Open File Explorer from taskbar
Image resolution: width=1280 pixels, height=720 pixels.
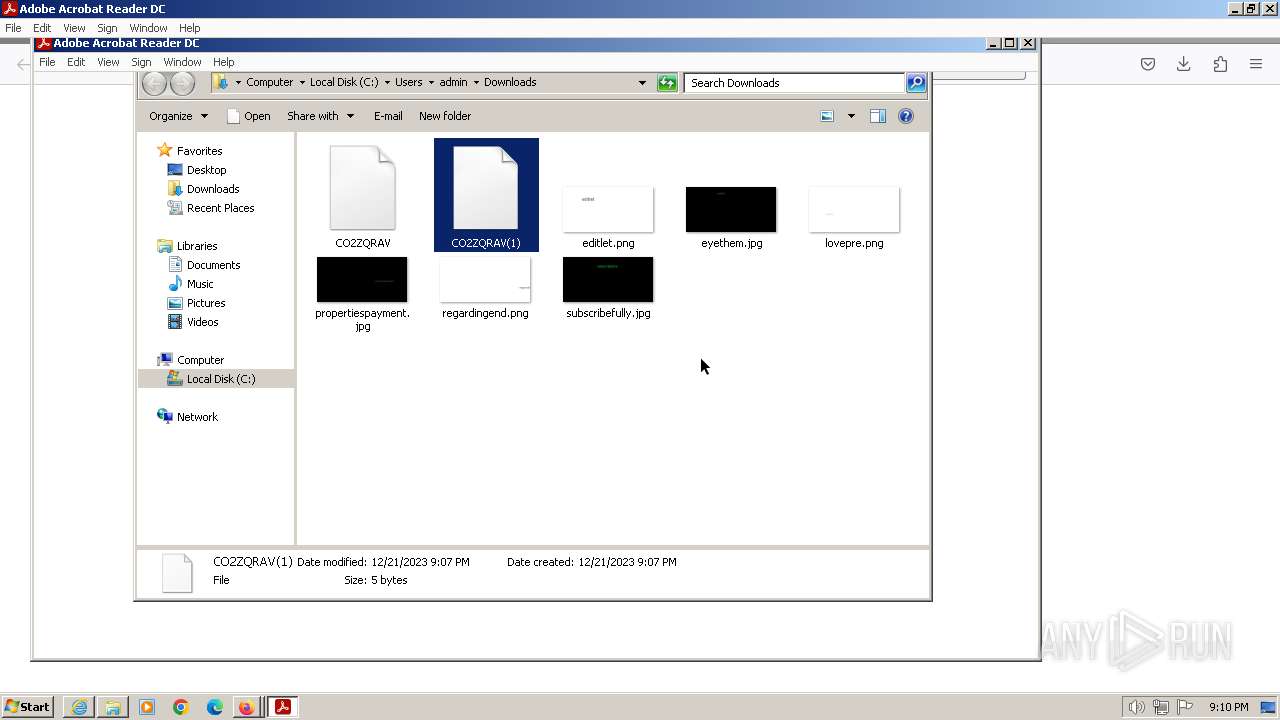click(113, 707)
